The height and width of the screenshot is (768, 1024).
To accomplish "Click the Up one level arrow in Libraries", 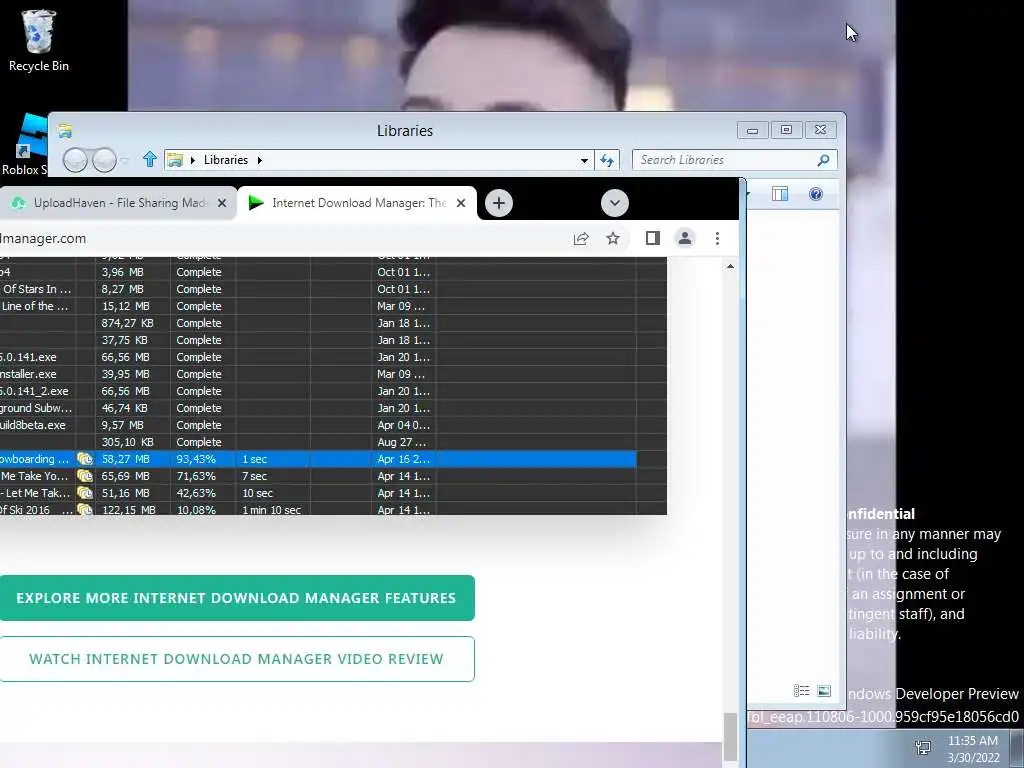I will [150, 159].
